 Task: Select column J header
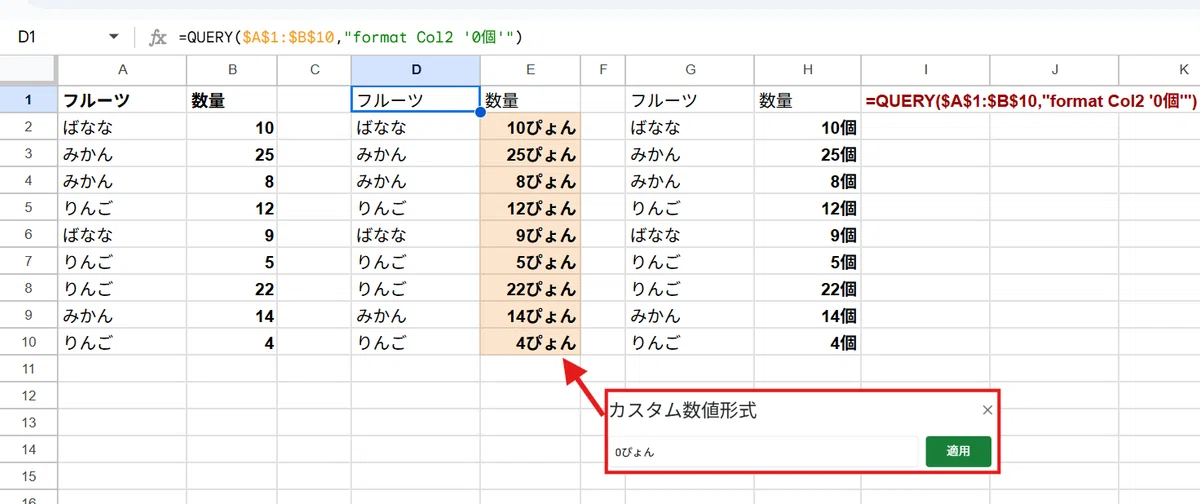pos(1055,69)
